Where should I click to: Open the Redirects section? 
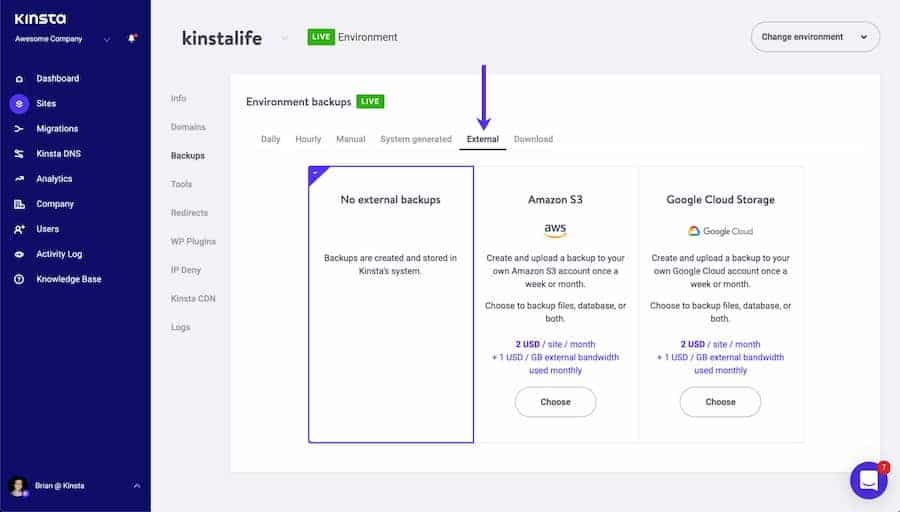tap(189, 212)
